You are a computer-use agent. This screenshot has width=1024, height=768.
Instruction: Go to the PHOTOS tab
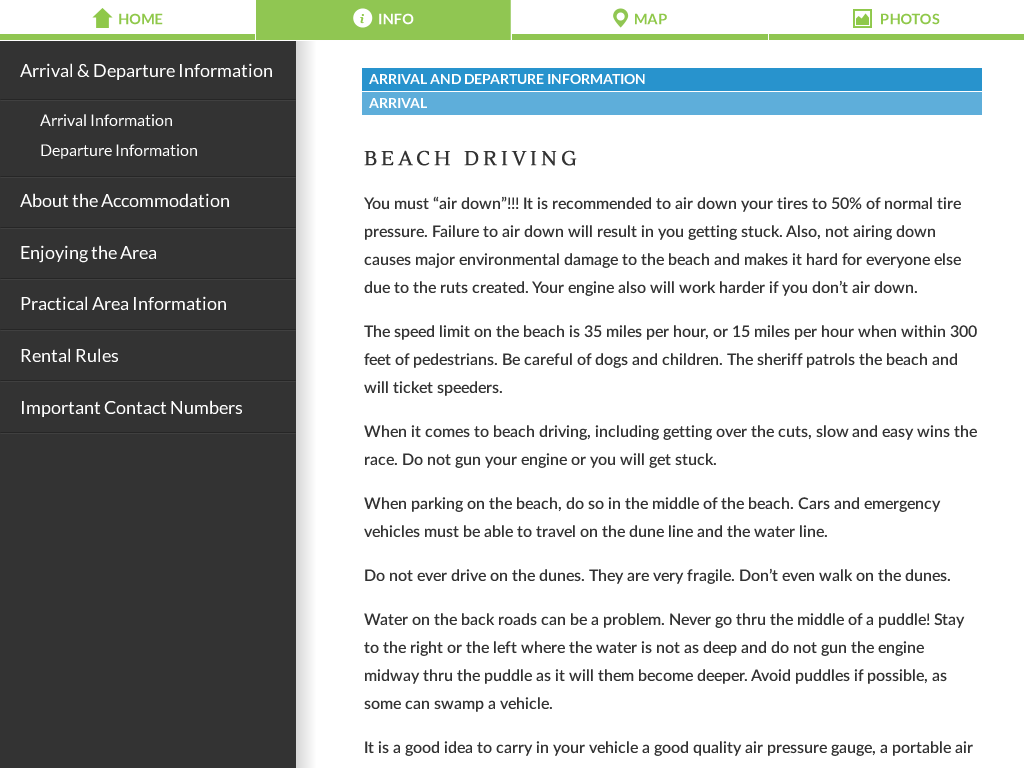tap(897, 18)
